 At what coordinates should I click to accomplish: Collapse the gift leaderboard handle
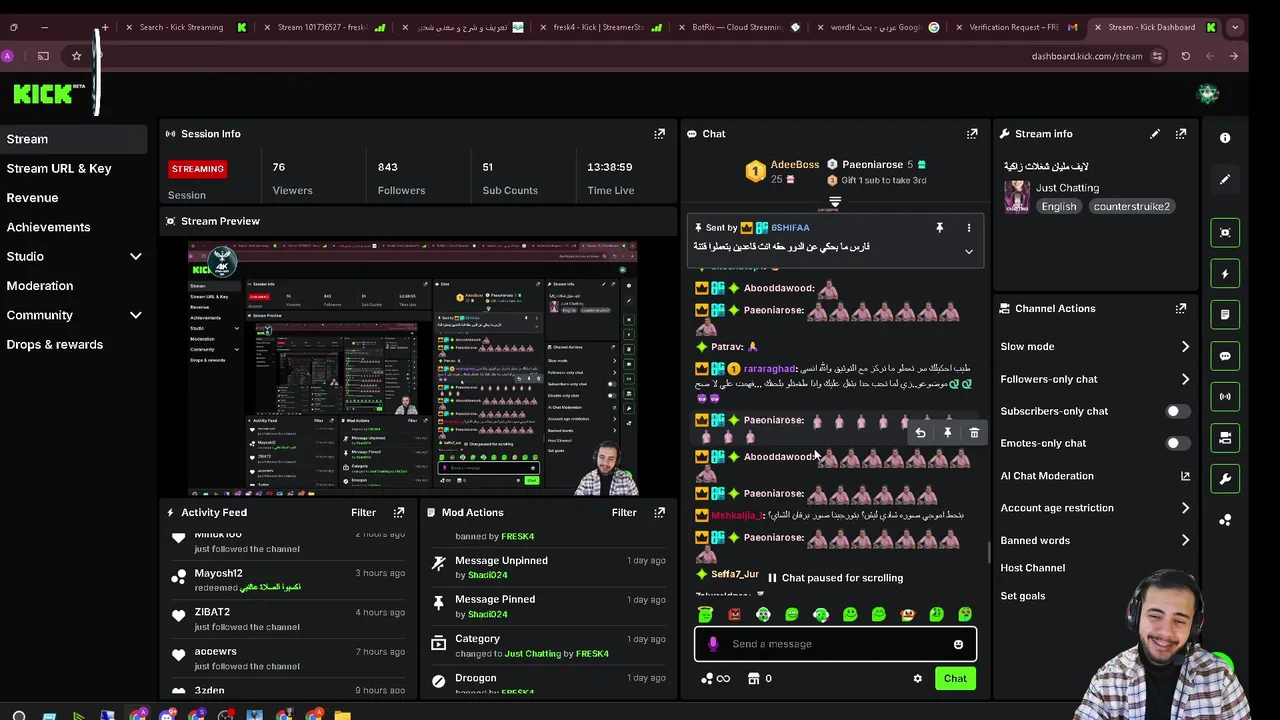click(x=835, y=203)
